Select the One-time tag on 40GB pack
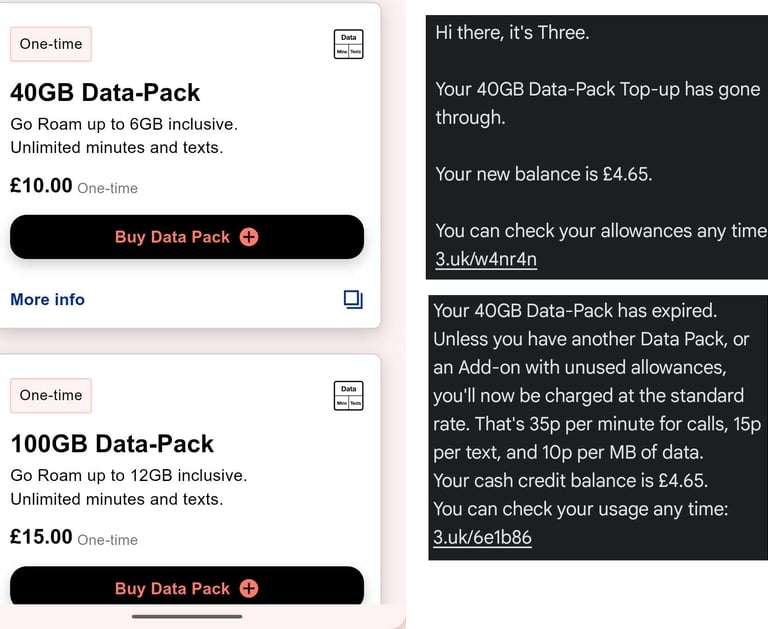The image size is (768, 629). pyautogui.click(x=51, y=44)
